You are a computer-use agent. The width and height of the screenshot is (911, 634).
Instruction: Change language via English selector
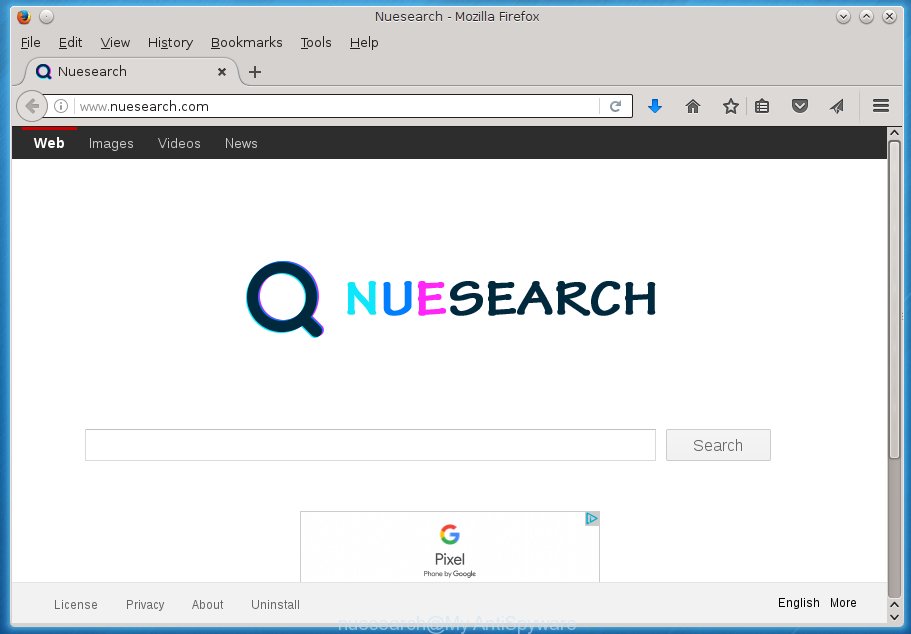pos(799,603)
